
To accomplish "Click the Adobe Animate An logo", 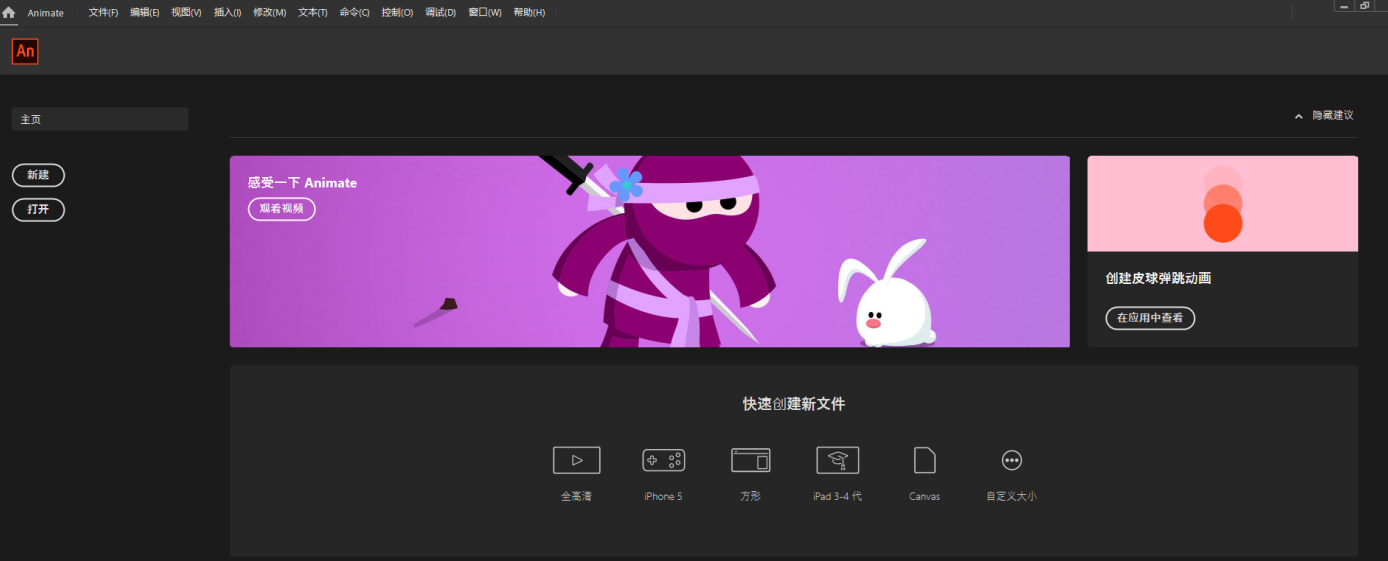I will pyautogui.click(x=25, y=51).
